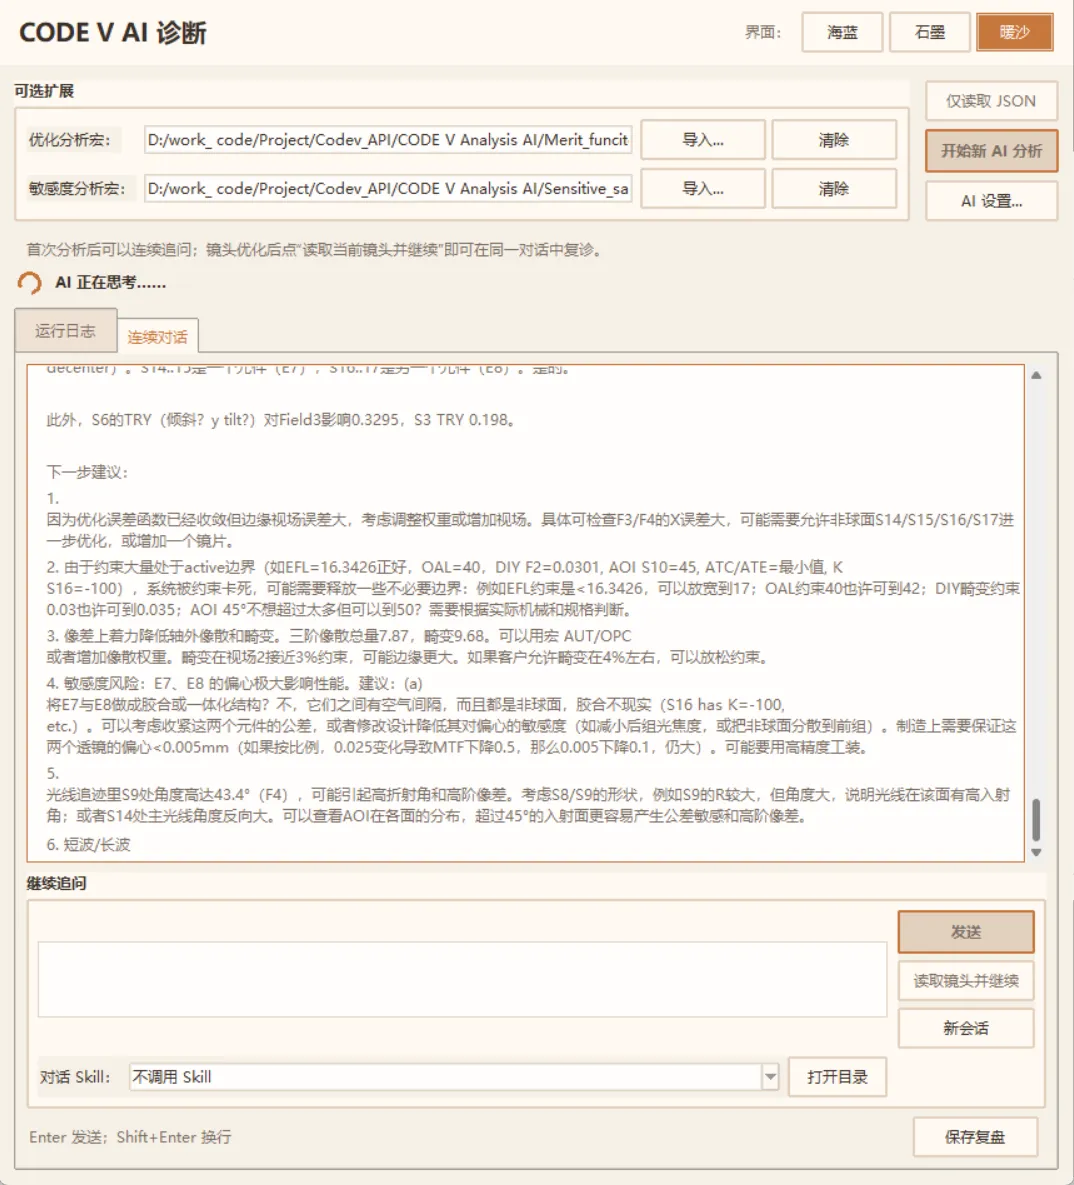Viewport: 1074px width, 1185px height.
Task: Click the AI 正在思考 spinner icon
Action: [29, 283]
